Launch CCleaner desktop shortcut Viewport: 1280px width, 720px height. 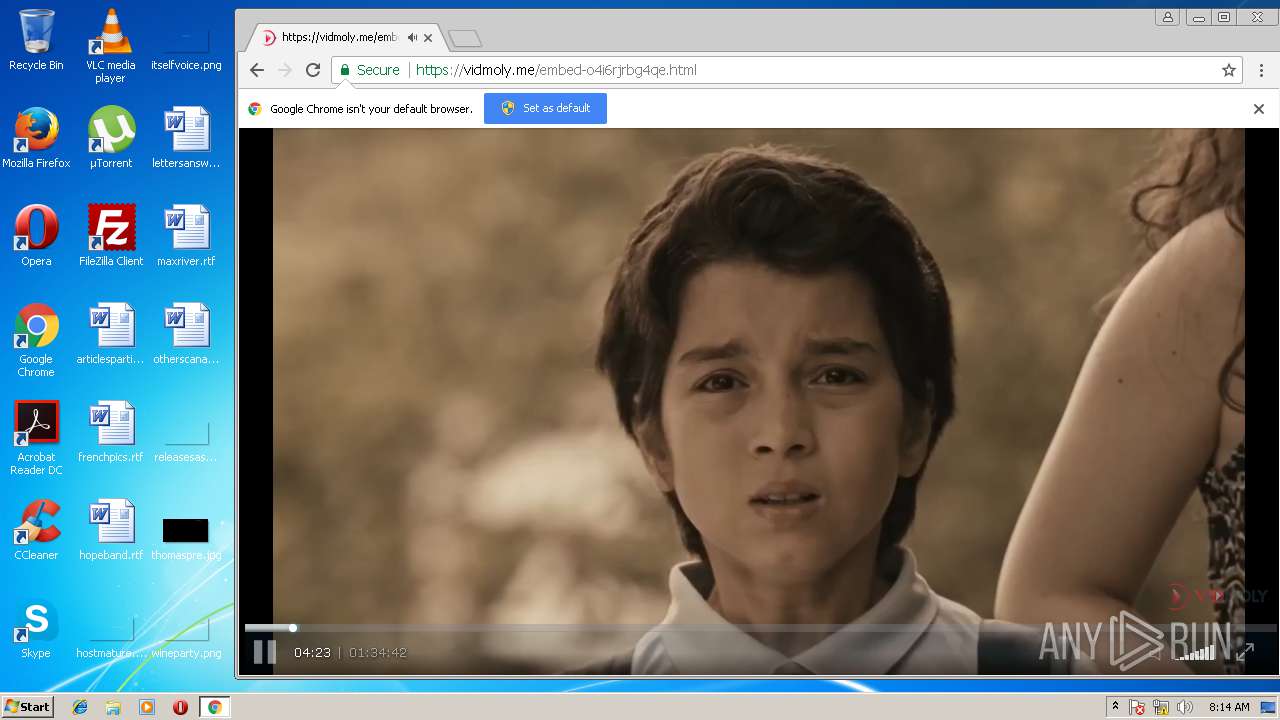36,530
